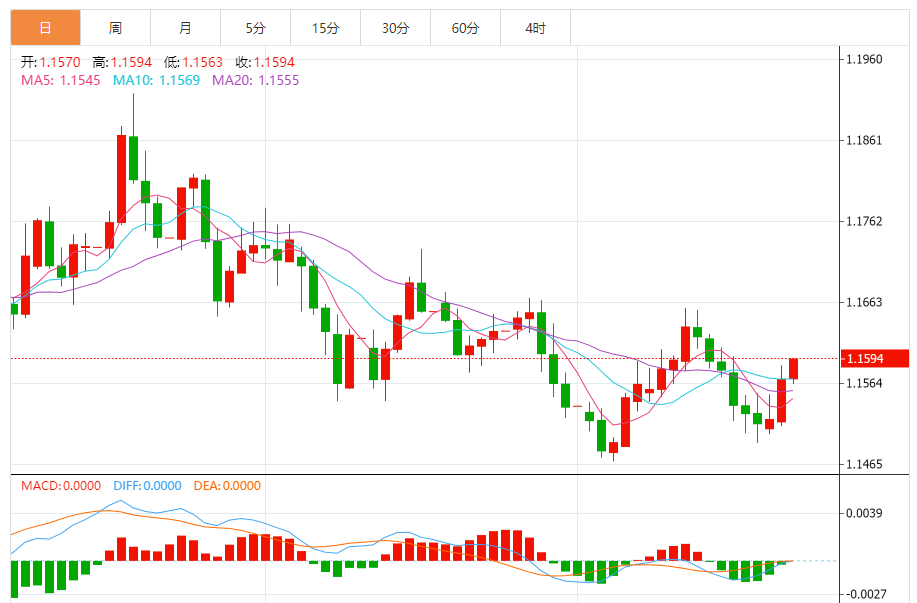Image resolution: width=917 pixels, height=603 pixels.
Task: Open the 30分 chart tab
Action: [x=395, y=27]
